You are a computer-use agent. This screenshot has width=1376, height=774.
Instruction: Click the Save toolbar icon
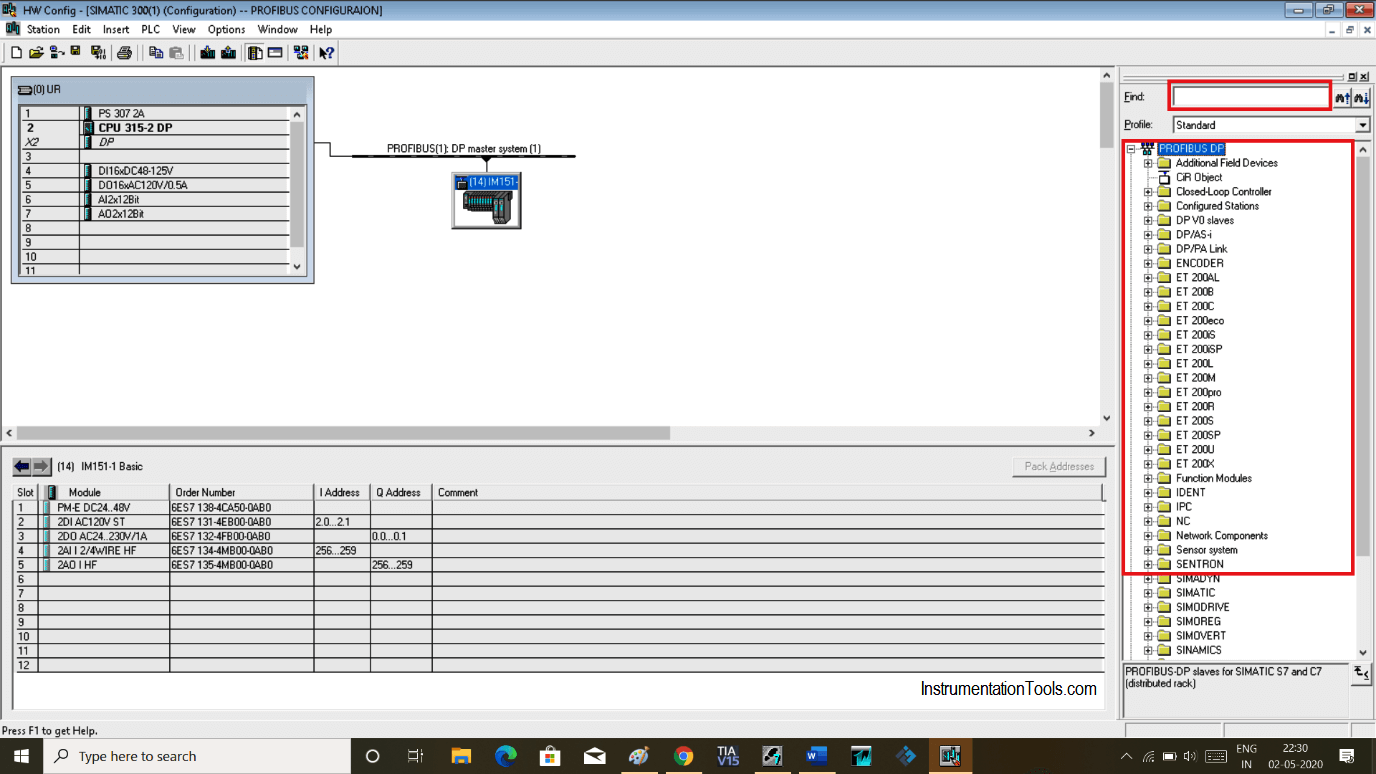point(75,52)
